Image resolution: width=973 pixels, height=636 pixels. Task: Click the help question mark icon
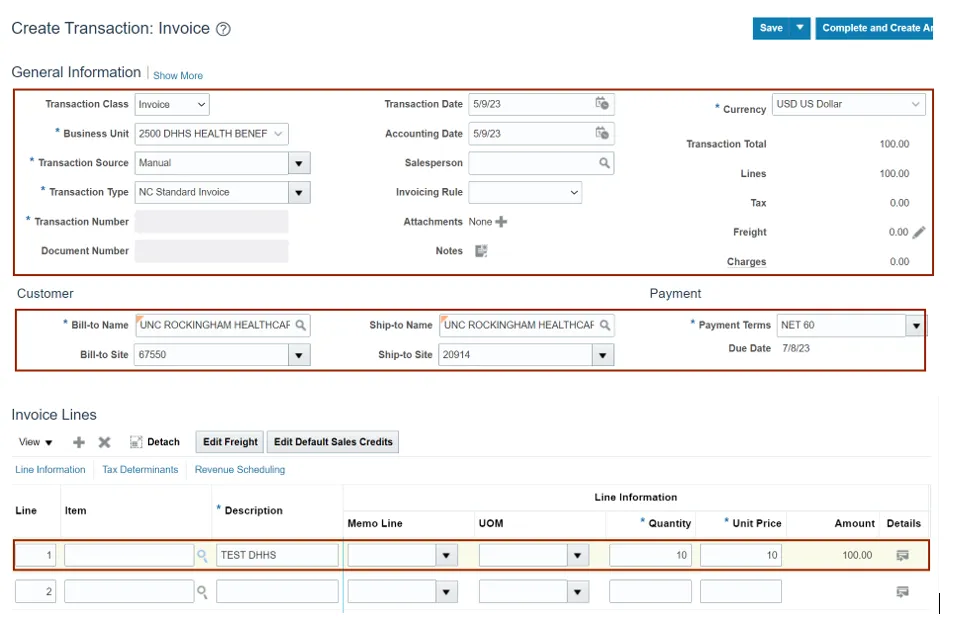coord(223,29)
